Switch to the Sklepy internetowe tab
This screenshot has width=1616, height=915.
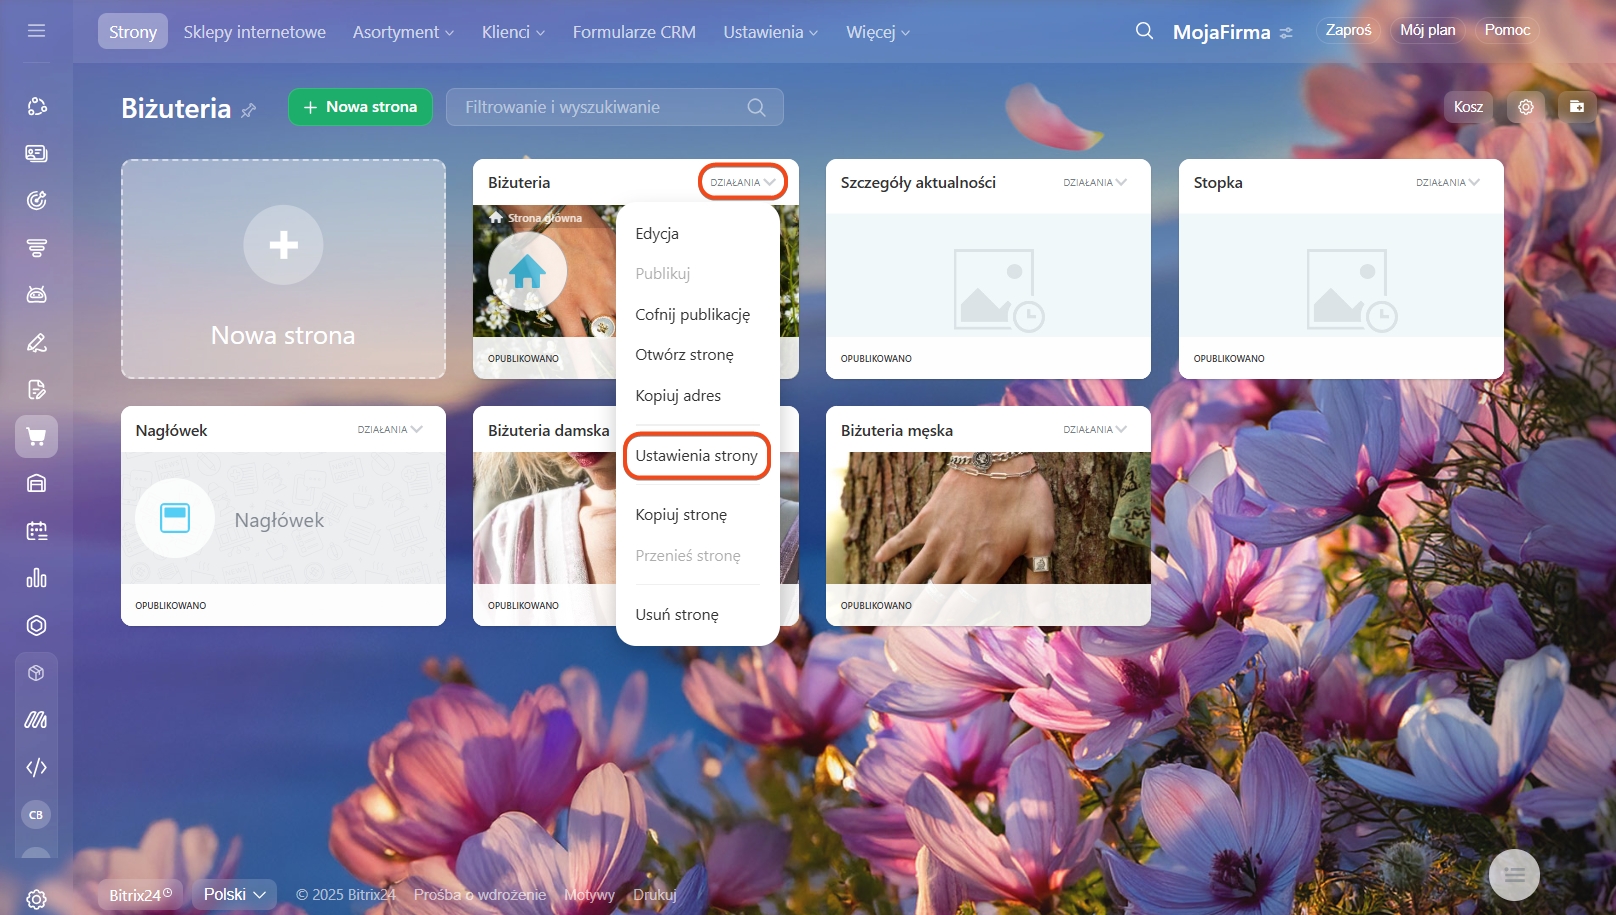255,32
